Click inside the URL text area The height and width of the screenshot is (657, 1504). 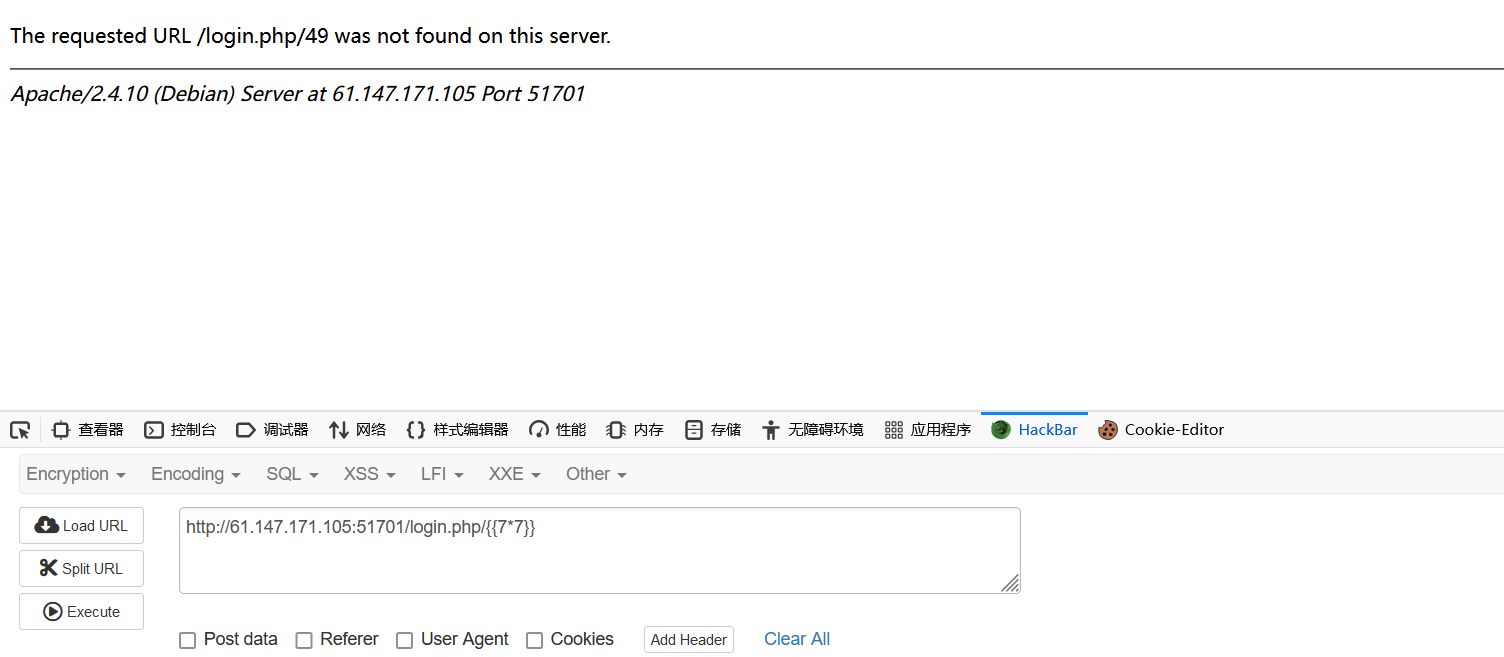tap(600, 550)
